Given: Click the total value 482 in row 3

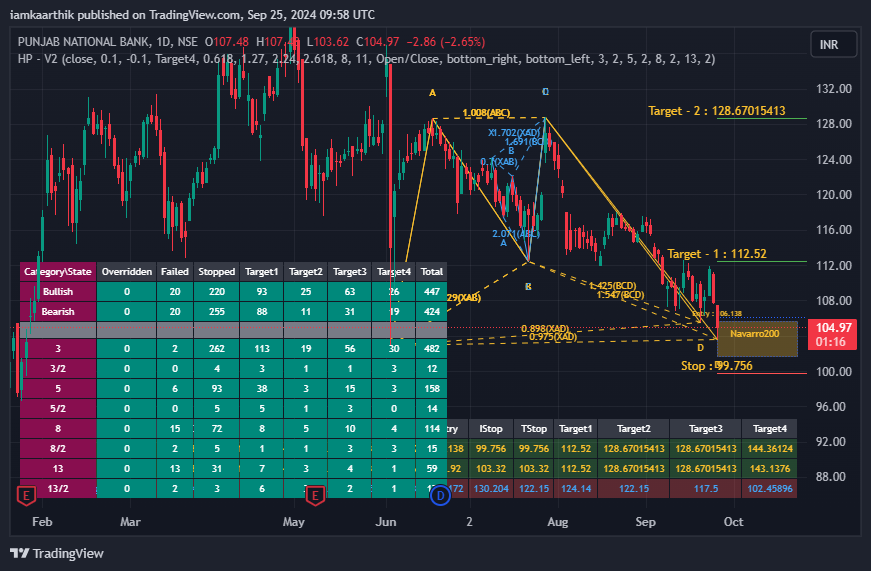Looking at the screenshot, I should pos(432,348).
